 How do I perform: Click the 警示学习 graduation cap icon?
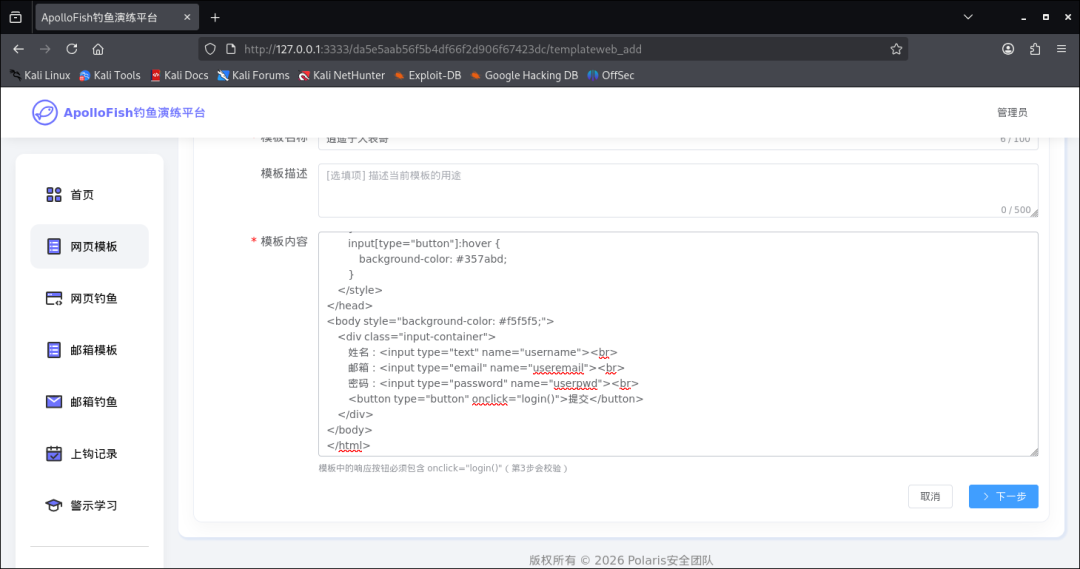[54, 506]
